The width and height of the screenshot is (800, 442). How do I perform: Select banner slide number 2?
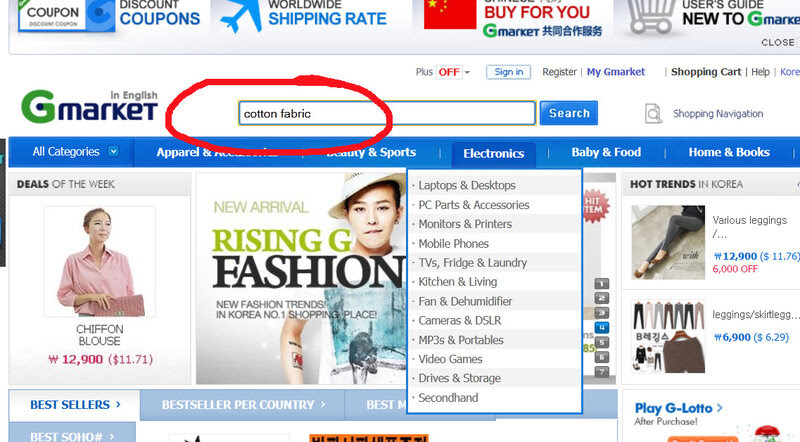[602, 299]
